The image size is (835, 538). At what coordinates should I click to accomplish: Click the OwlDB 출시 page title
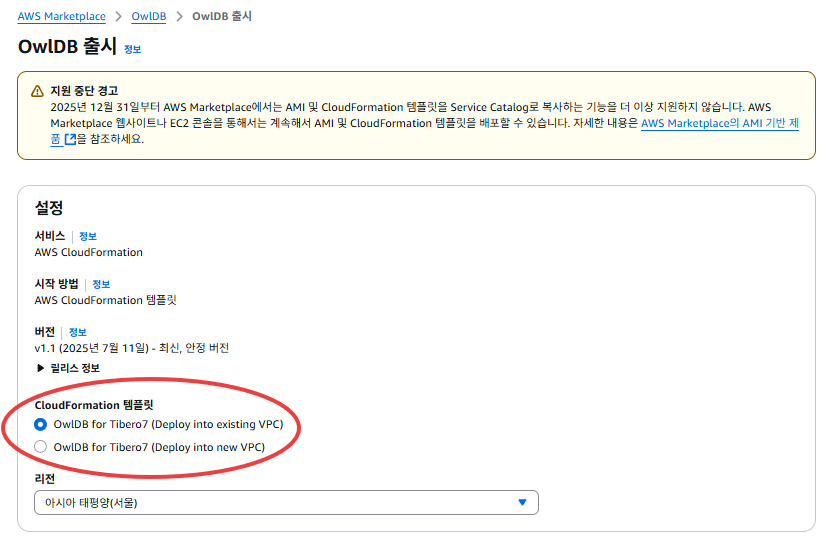(67, 46)
